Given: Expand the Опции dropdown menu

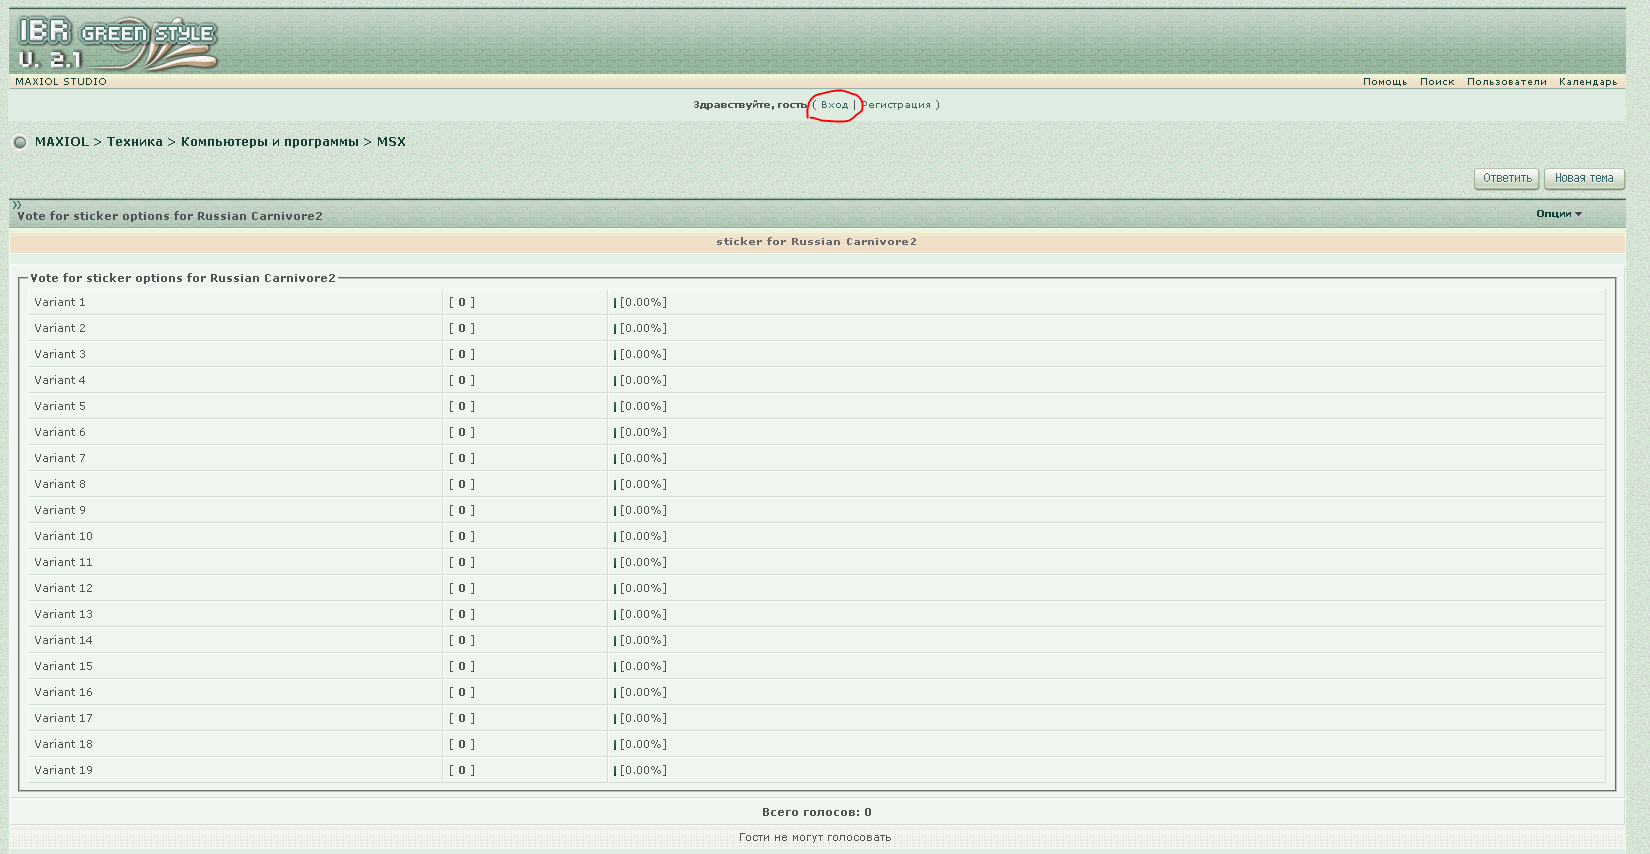Looking at the screenshot, I should (x=1558, y=214).
